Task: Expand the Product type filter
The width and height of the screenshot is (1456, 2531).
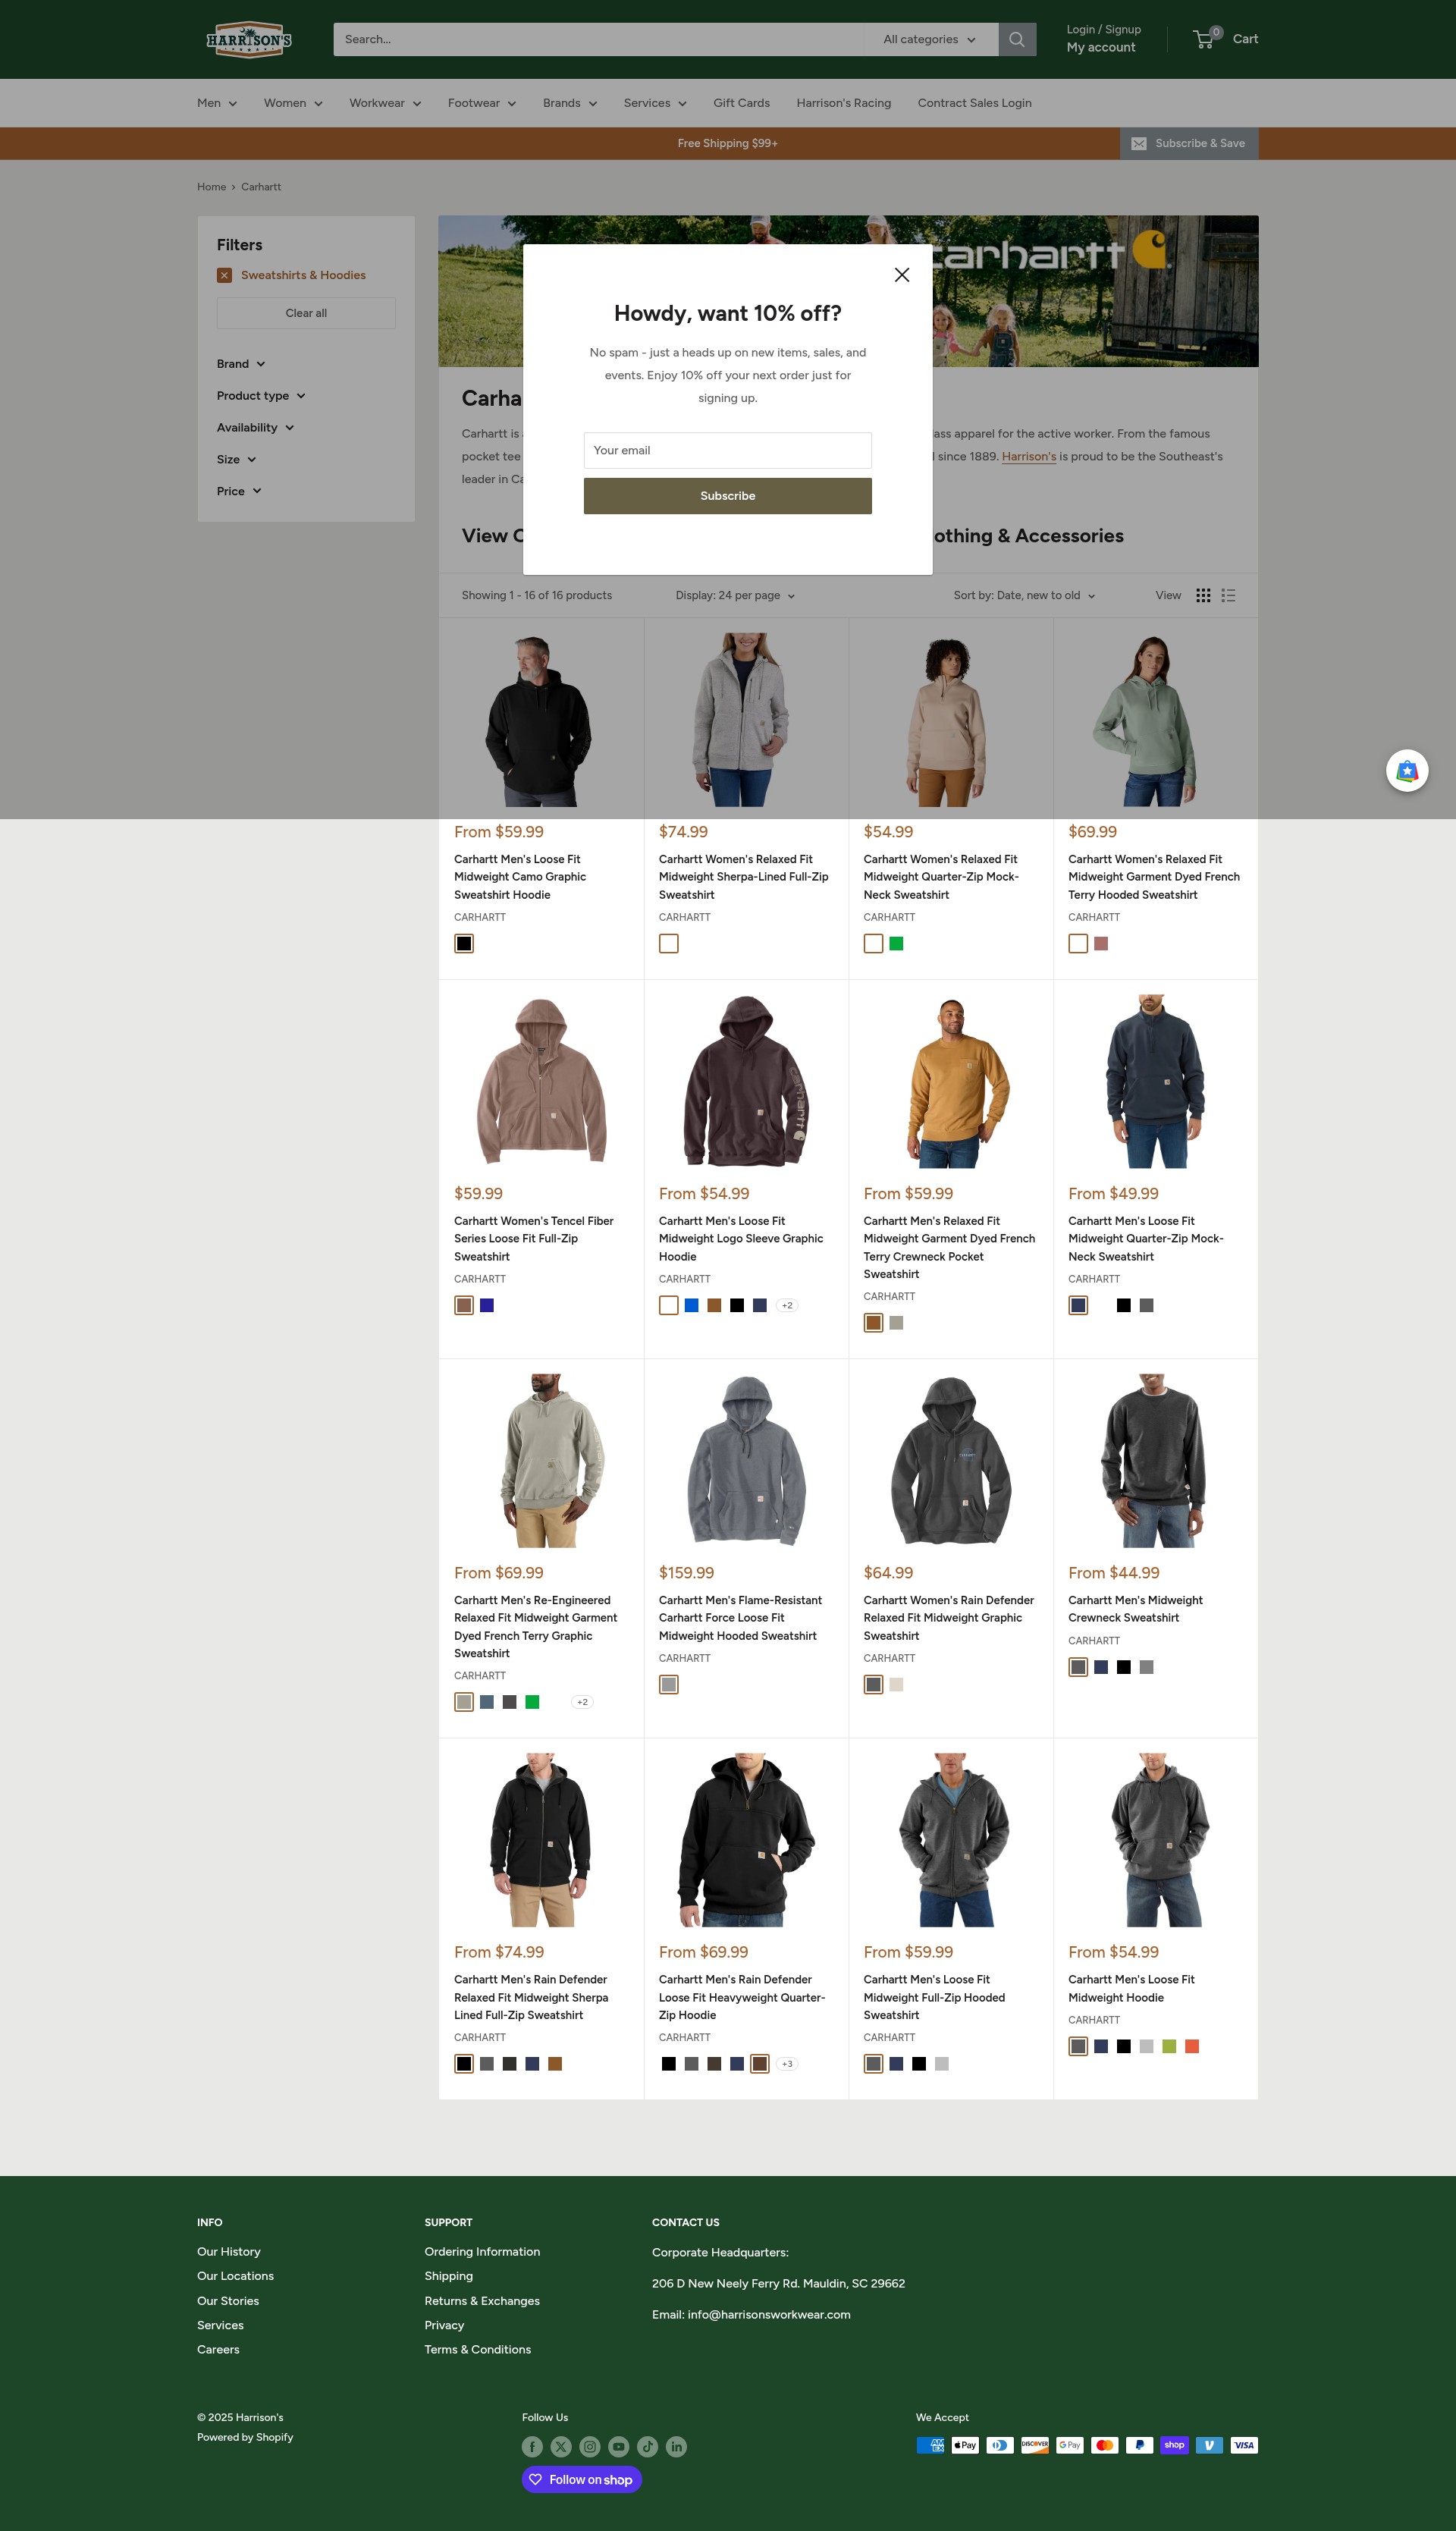Action: click(x=261, y=396)
